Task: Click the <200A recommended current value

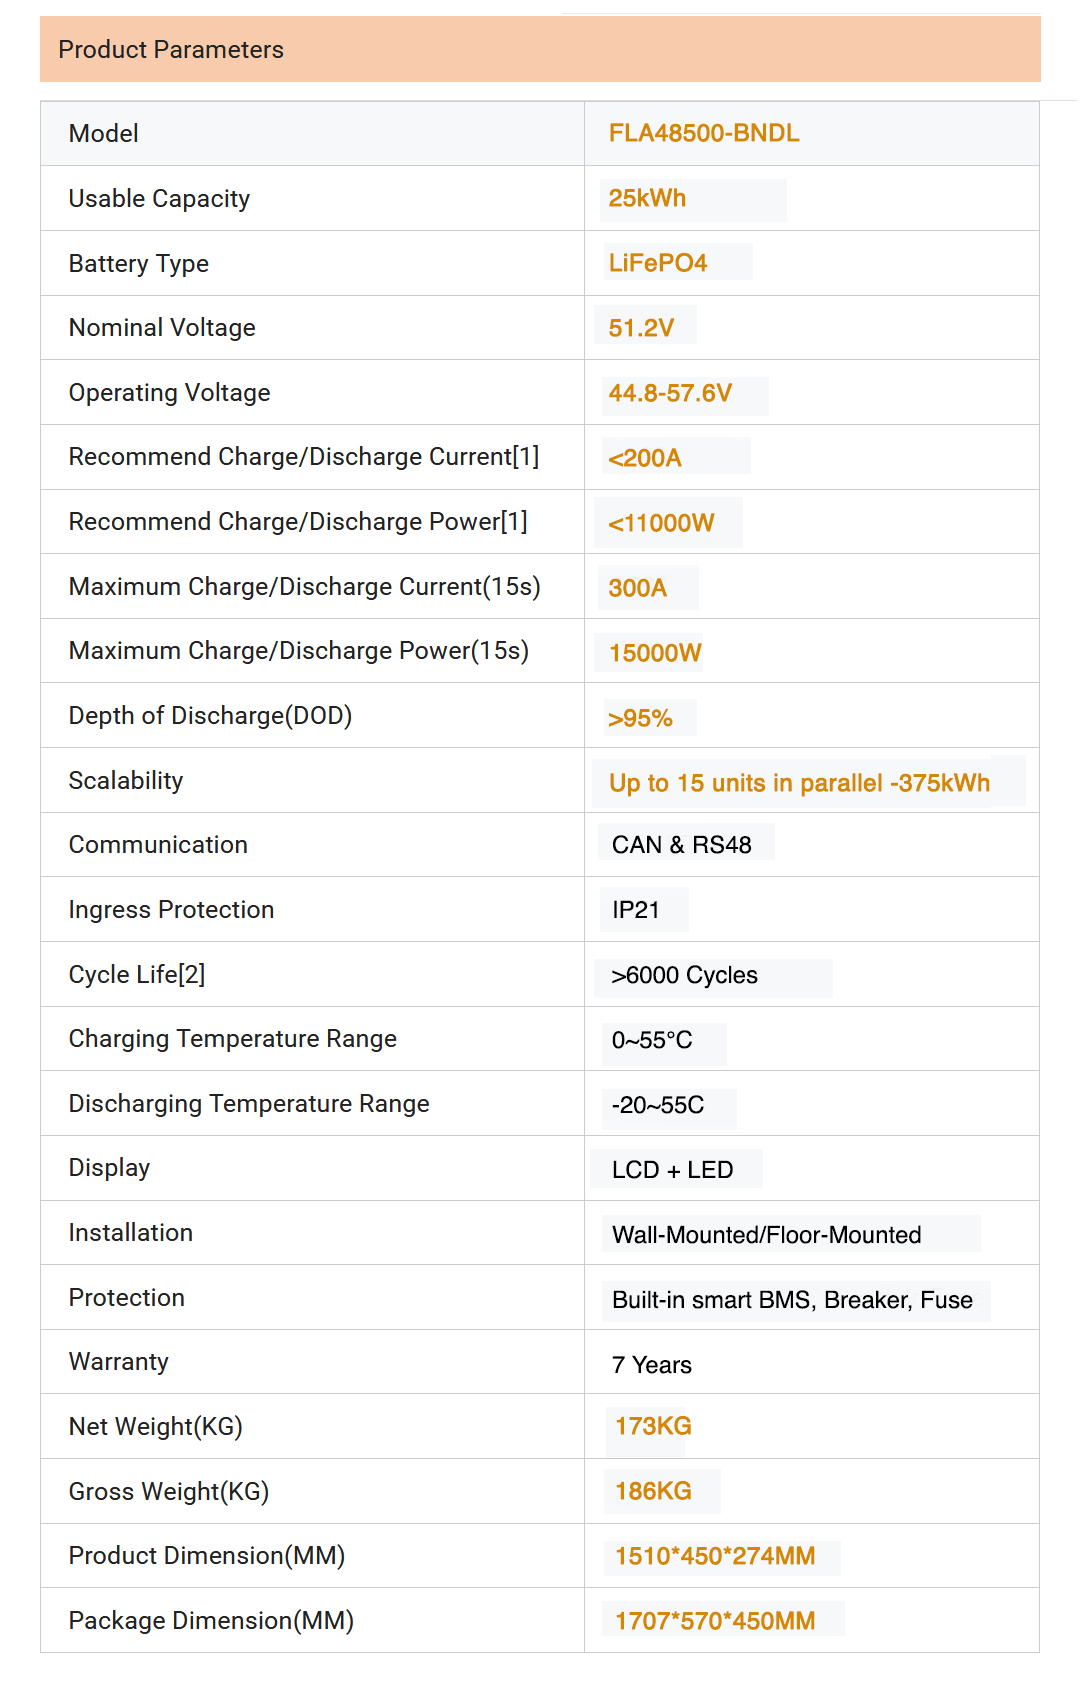Action: (x=645, y=458)
